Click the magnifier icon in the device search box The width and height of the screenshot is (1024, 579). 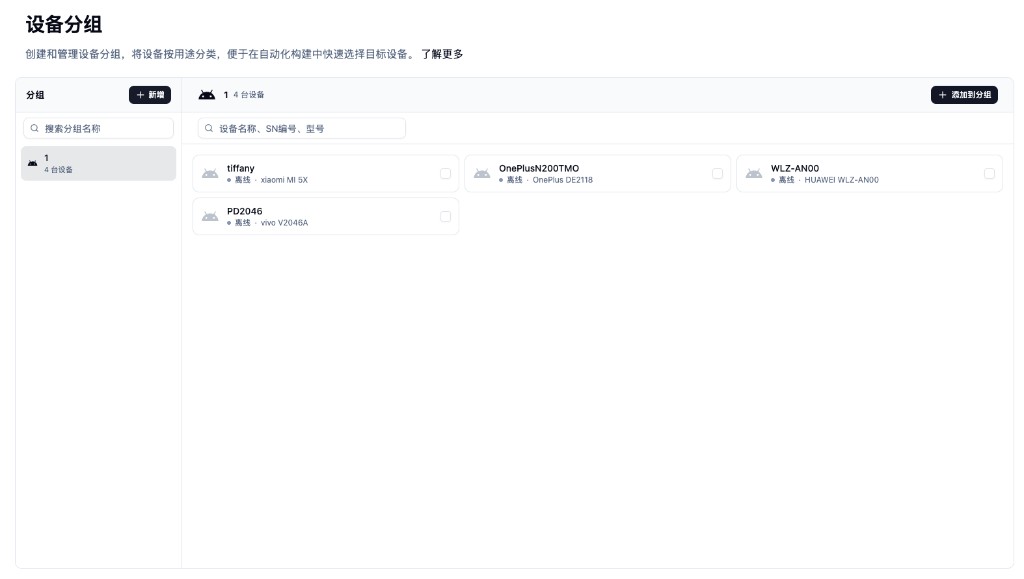(x=208, y=127)
